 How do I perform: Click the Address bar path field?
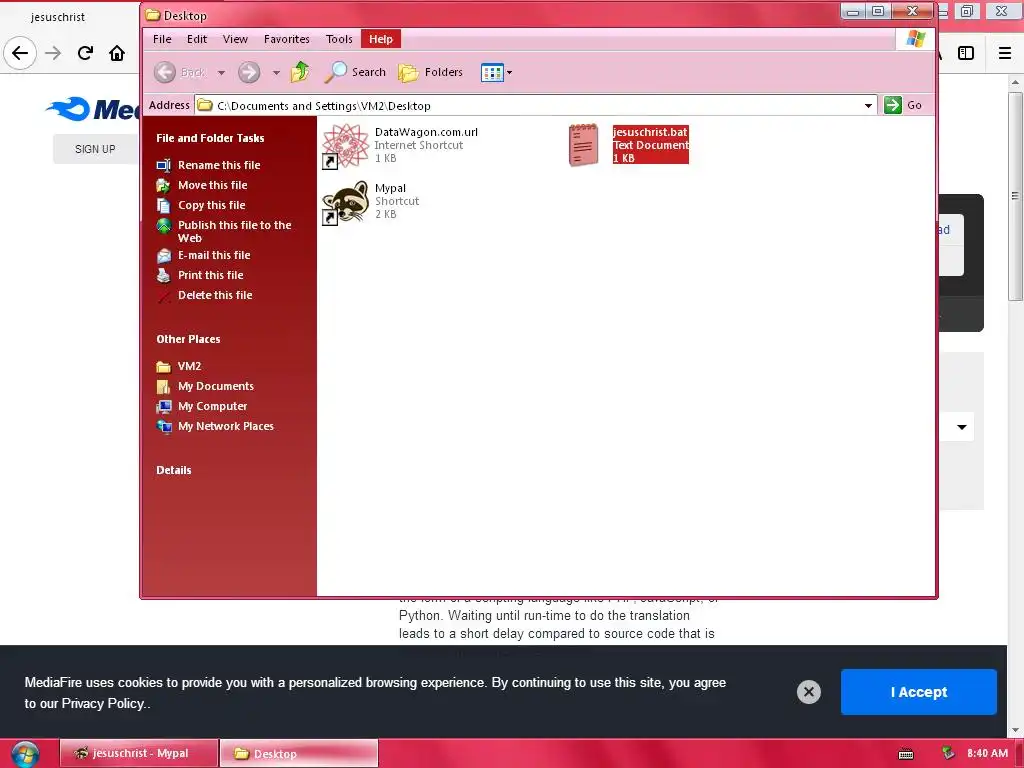click(536, 106)
